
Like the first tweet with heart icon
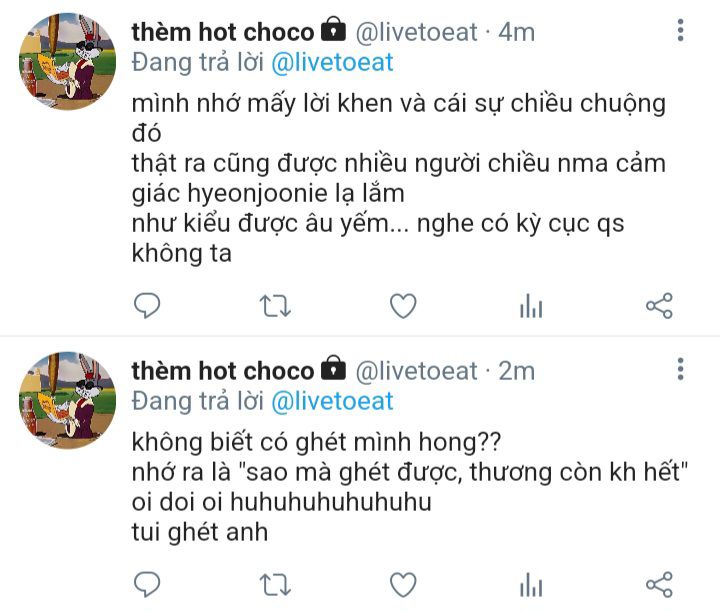coord(403,306)
